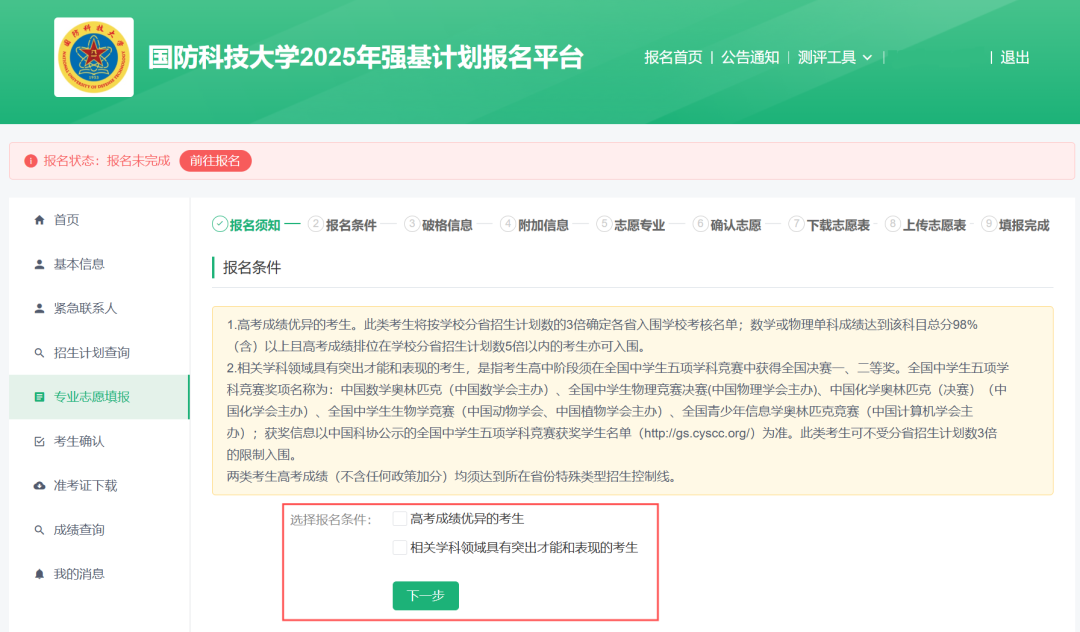Click the 国防科技大学2025年强基计划报名平台 title
This screenshot has height=632, width=1080.
[366, 57]
